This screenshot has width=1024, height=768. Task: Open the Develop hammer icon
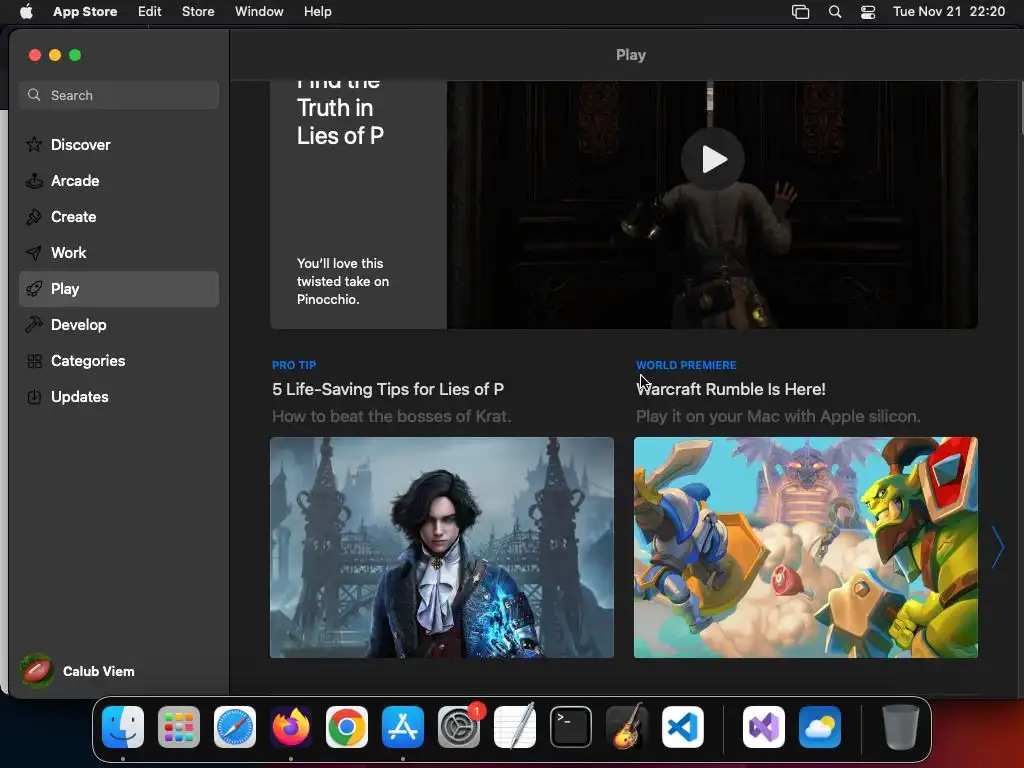(34, 325)
